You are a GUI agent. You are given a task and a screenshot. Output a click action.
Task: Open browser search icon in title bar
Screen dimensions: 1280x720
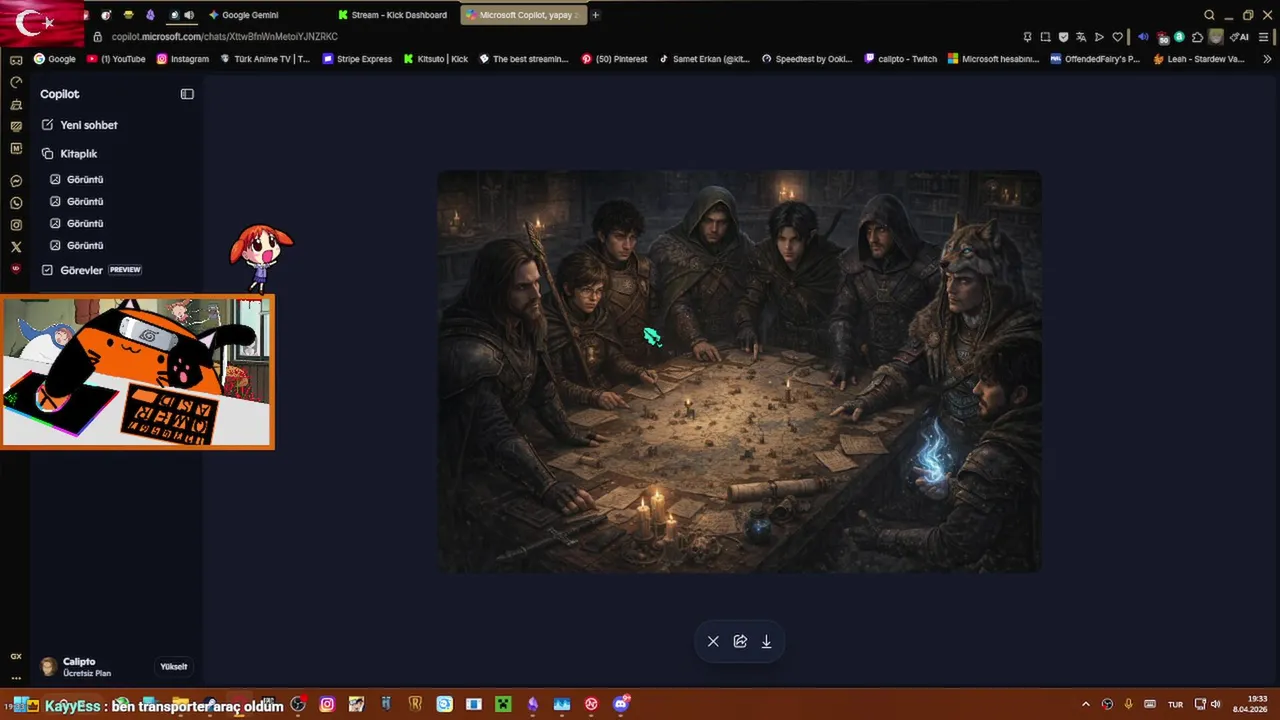pyautogui.click(x=1209, y=15)
